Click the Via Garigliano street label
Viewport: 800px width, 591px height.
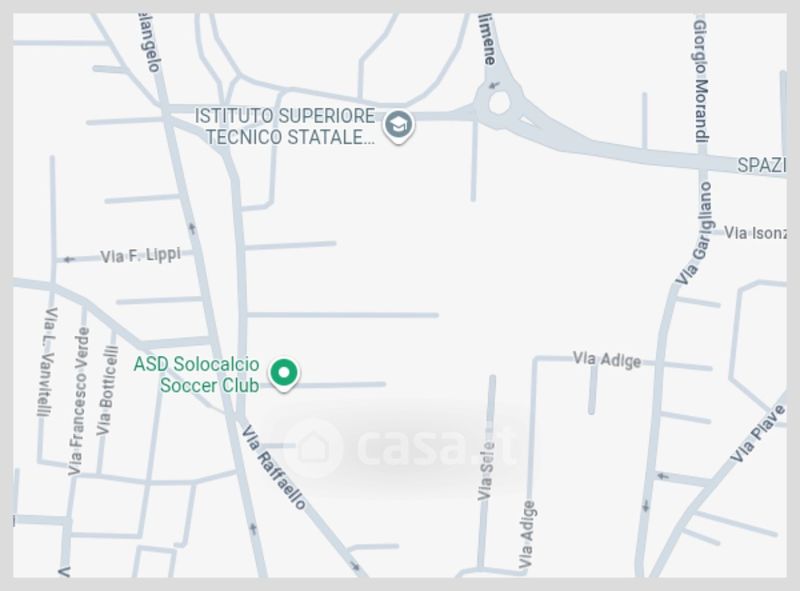(695, 233)
